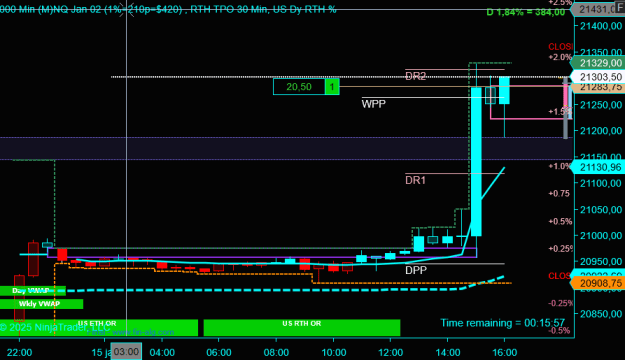Click the Time remaining countdown text
This screenshot has width=625, height=360.
502,323
